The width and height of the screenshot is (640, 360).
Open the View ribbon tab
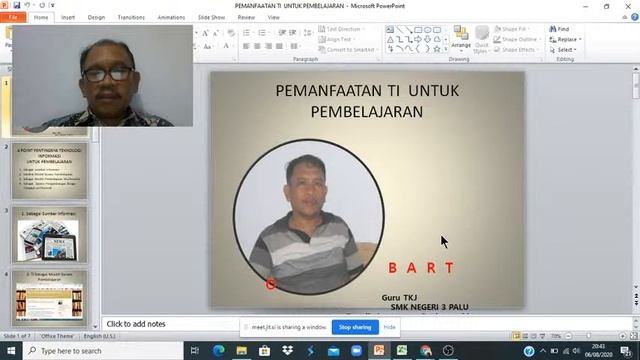(273, 18)
